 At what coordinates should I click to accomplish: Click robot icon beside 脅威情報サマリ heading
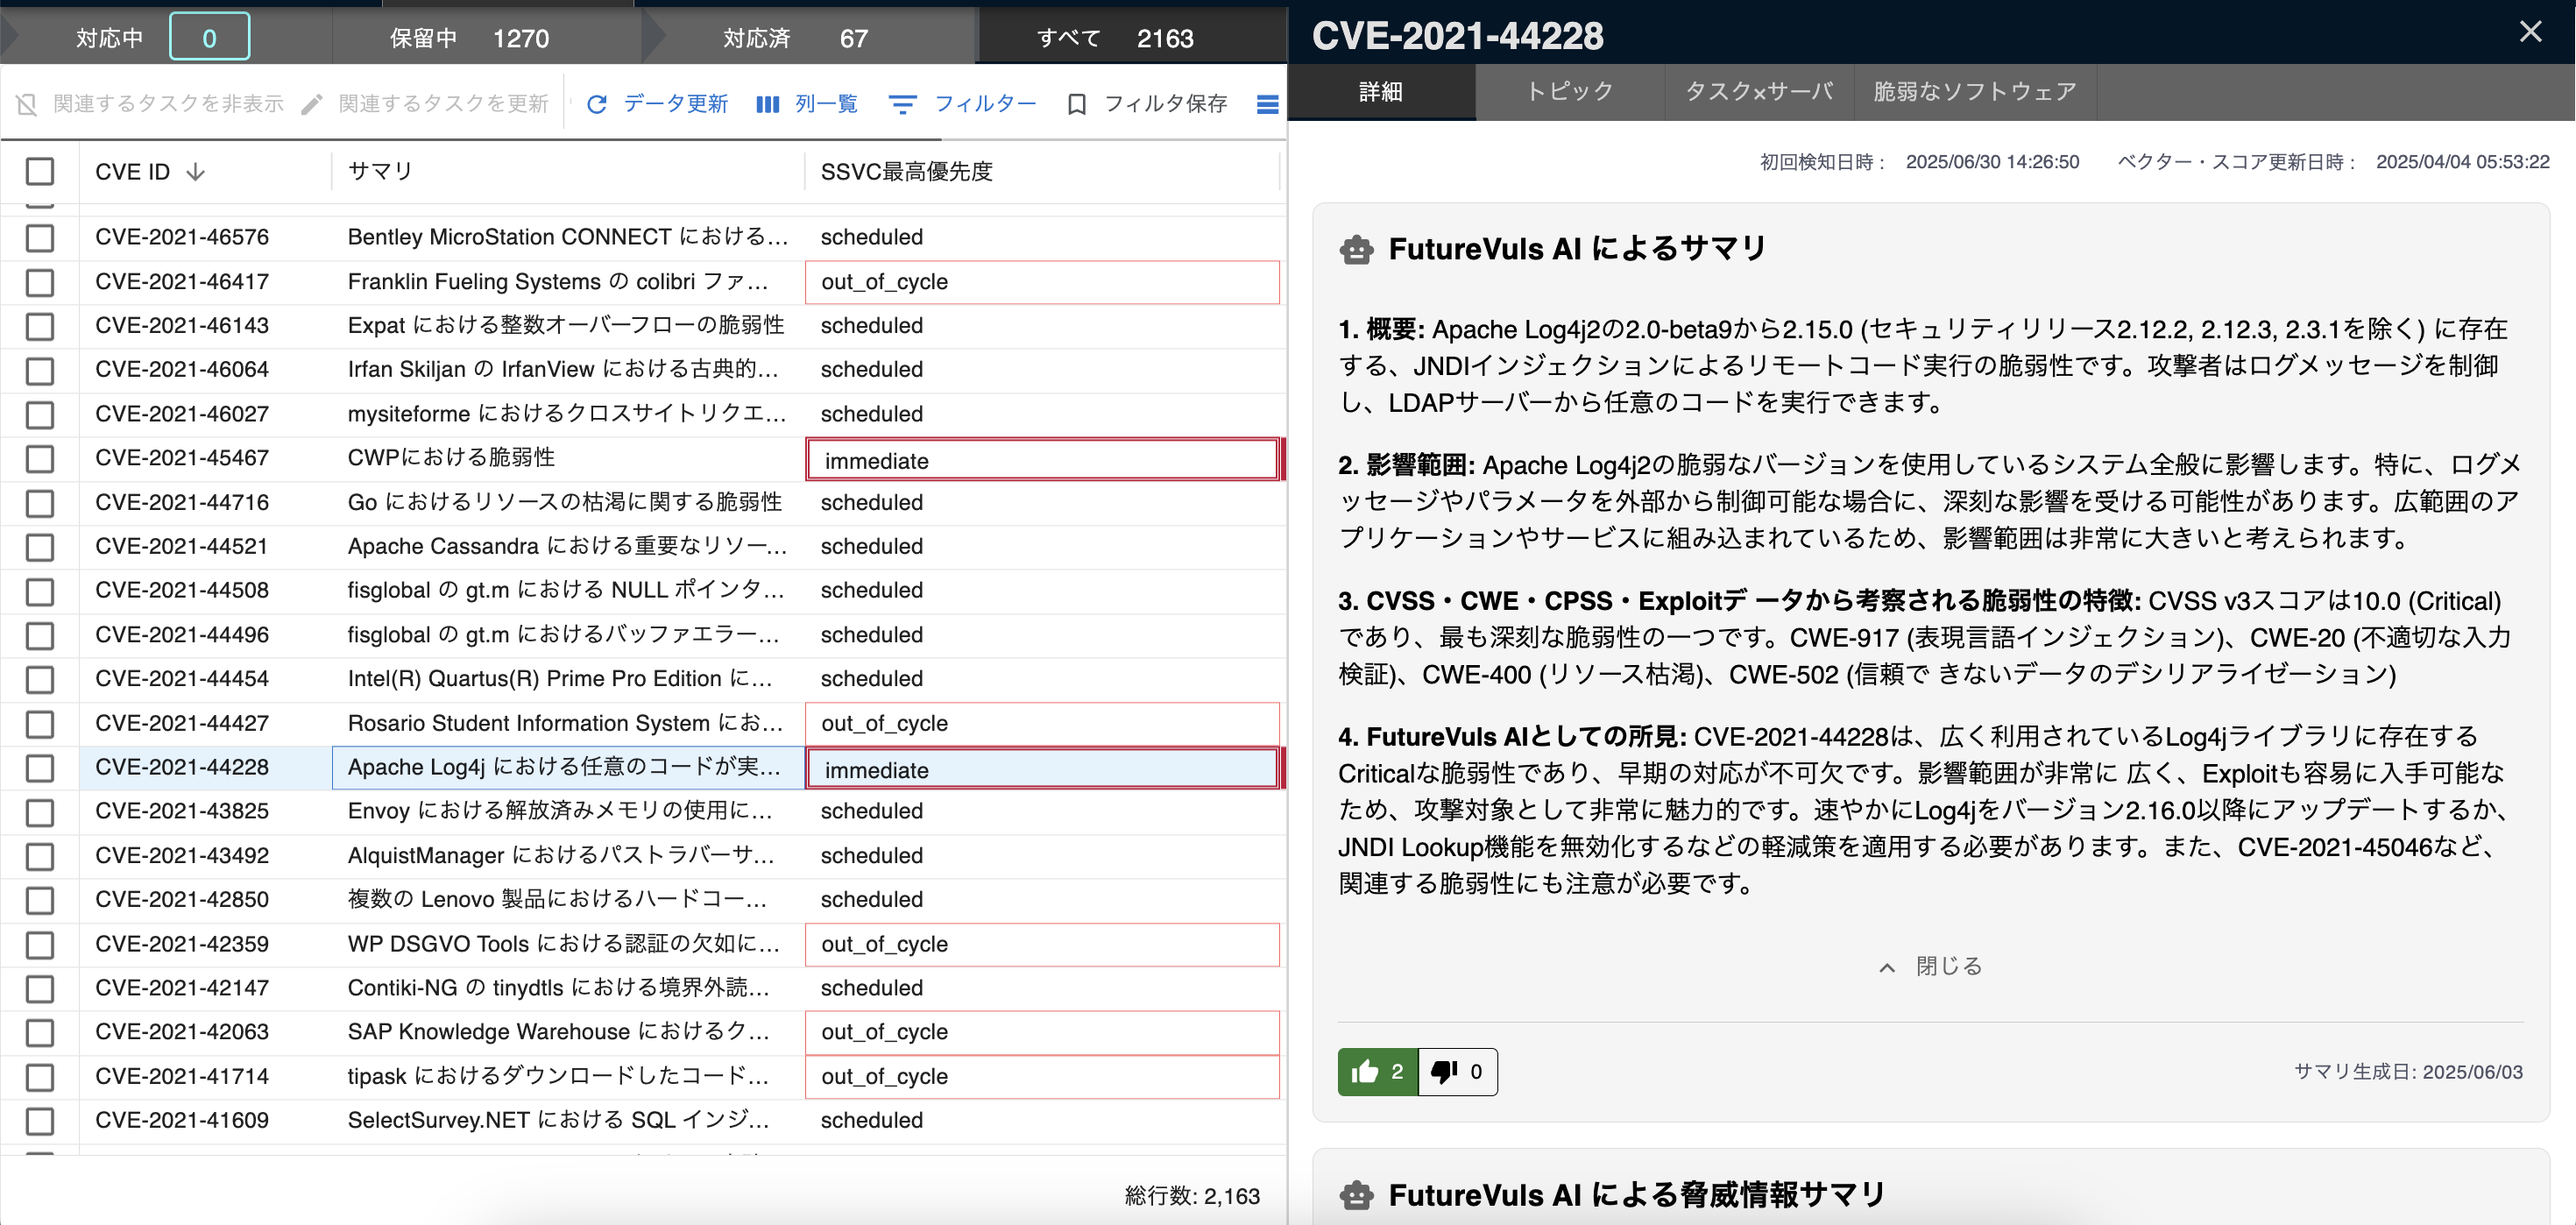tap(1356, 1195)
